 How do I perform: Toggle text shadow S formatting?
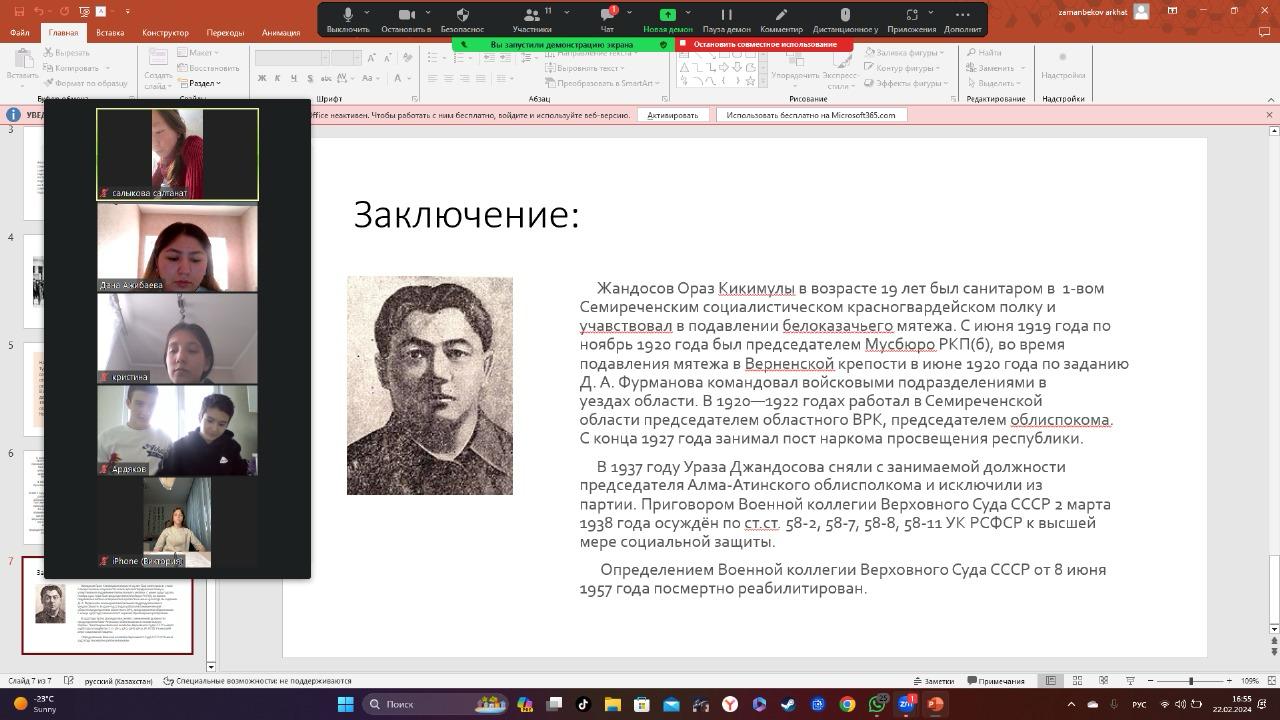(310, 78)
